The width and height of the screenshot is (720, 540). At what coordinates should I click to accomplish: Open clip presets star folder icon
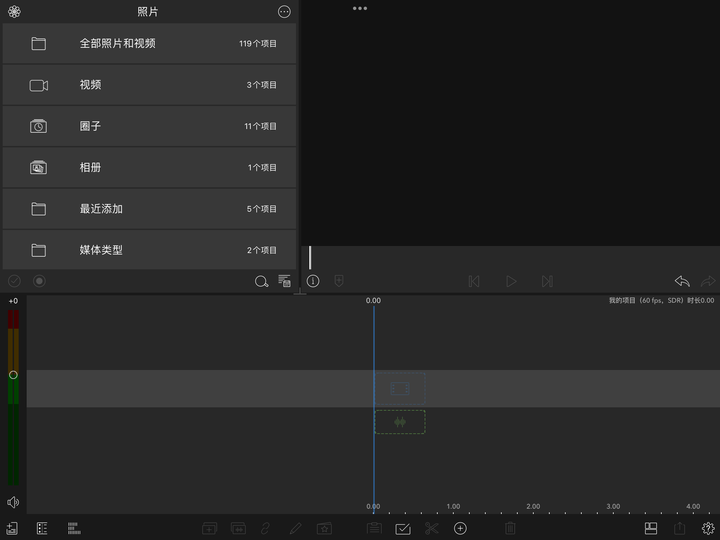(x=324, y=529)
